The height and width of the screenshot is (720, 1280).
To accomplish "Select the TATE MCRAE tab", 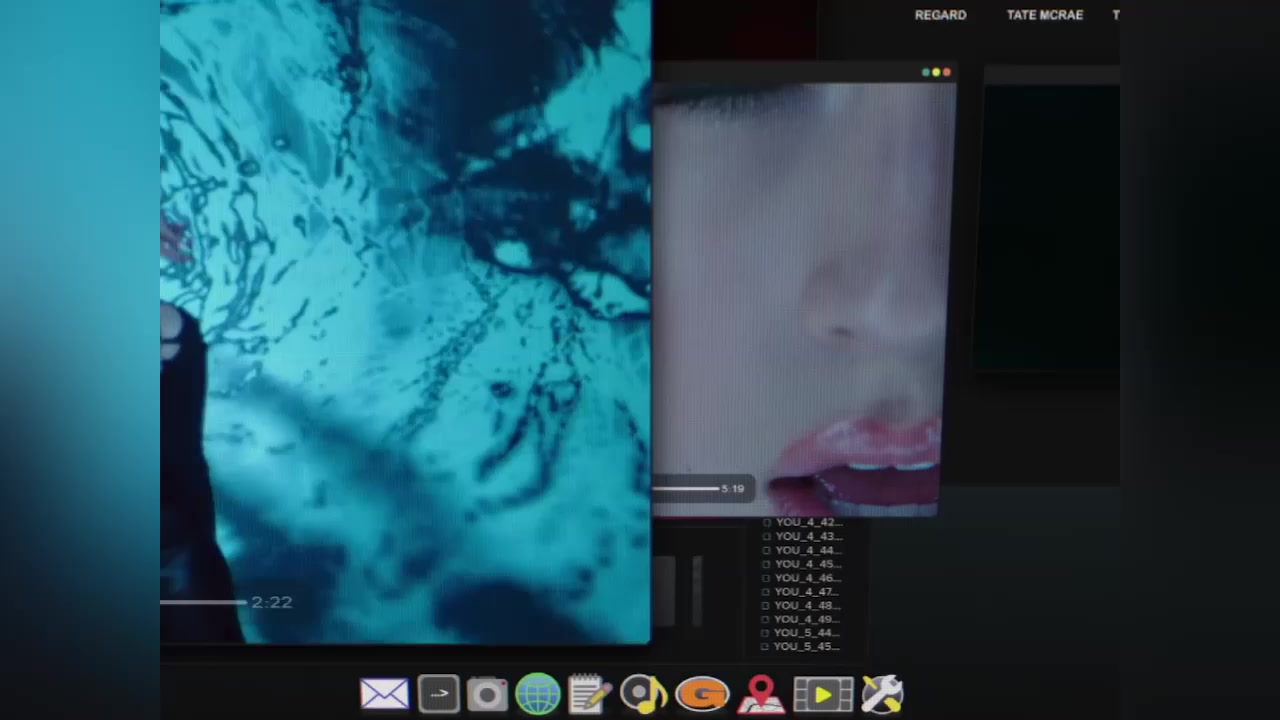I will pyautogui.click(x=1044, y=15).
